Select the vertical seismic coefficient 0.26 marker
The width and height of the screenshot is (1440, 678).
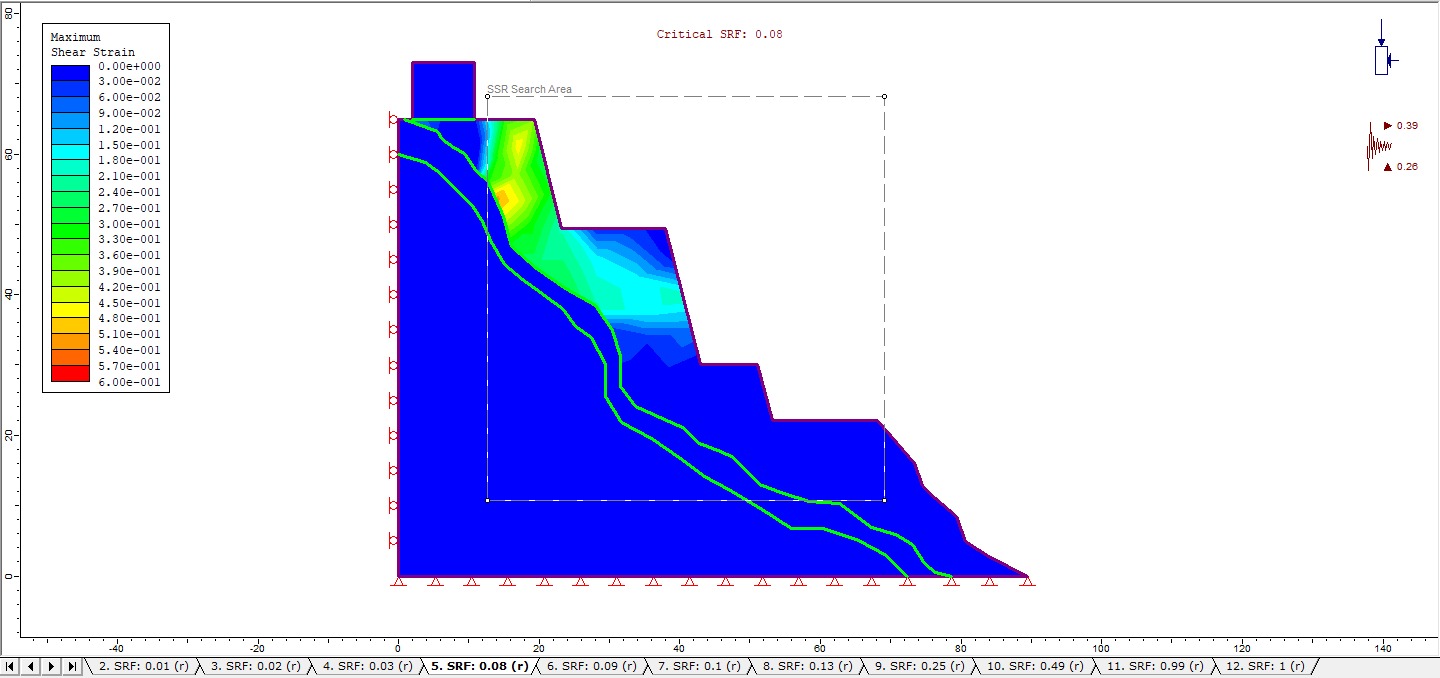coord(1401,167)
